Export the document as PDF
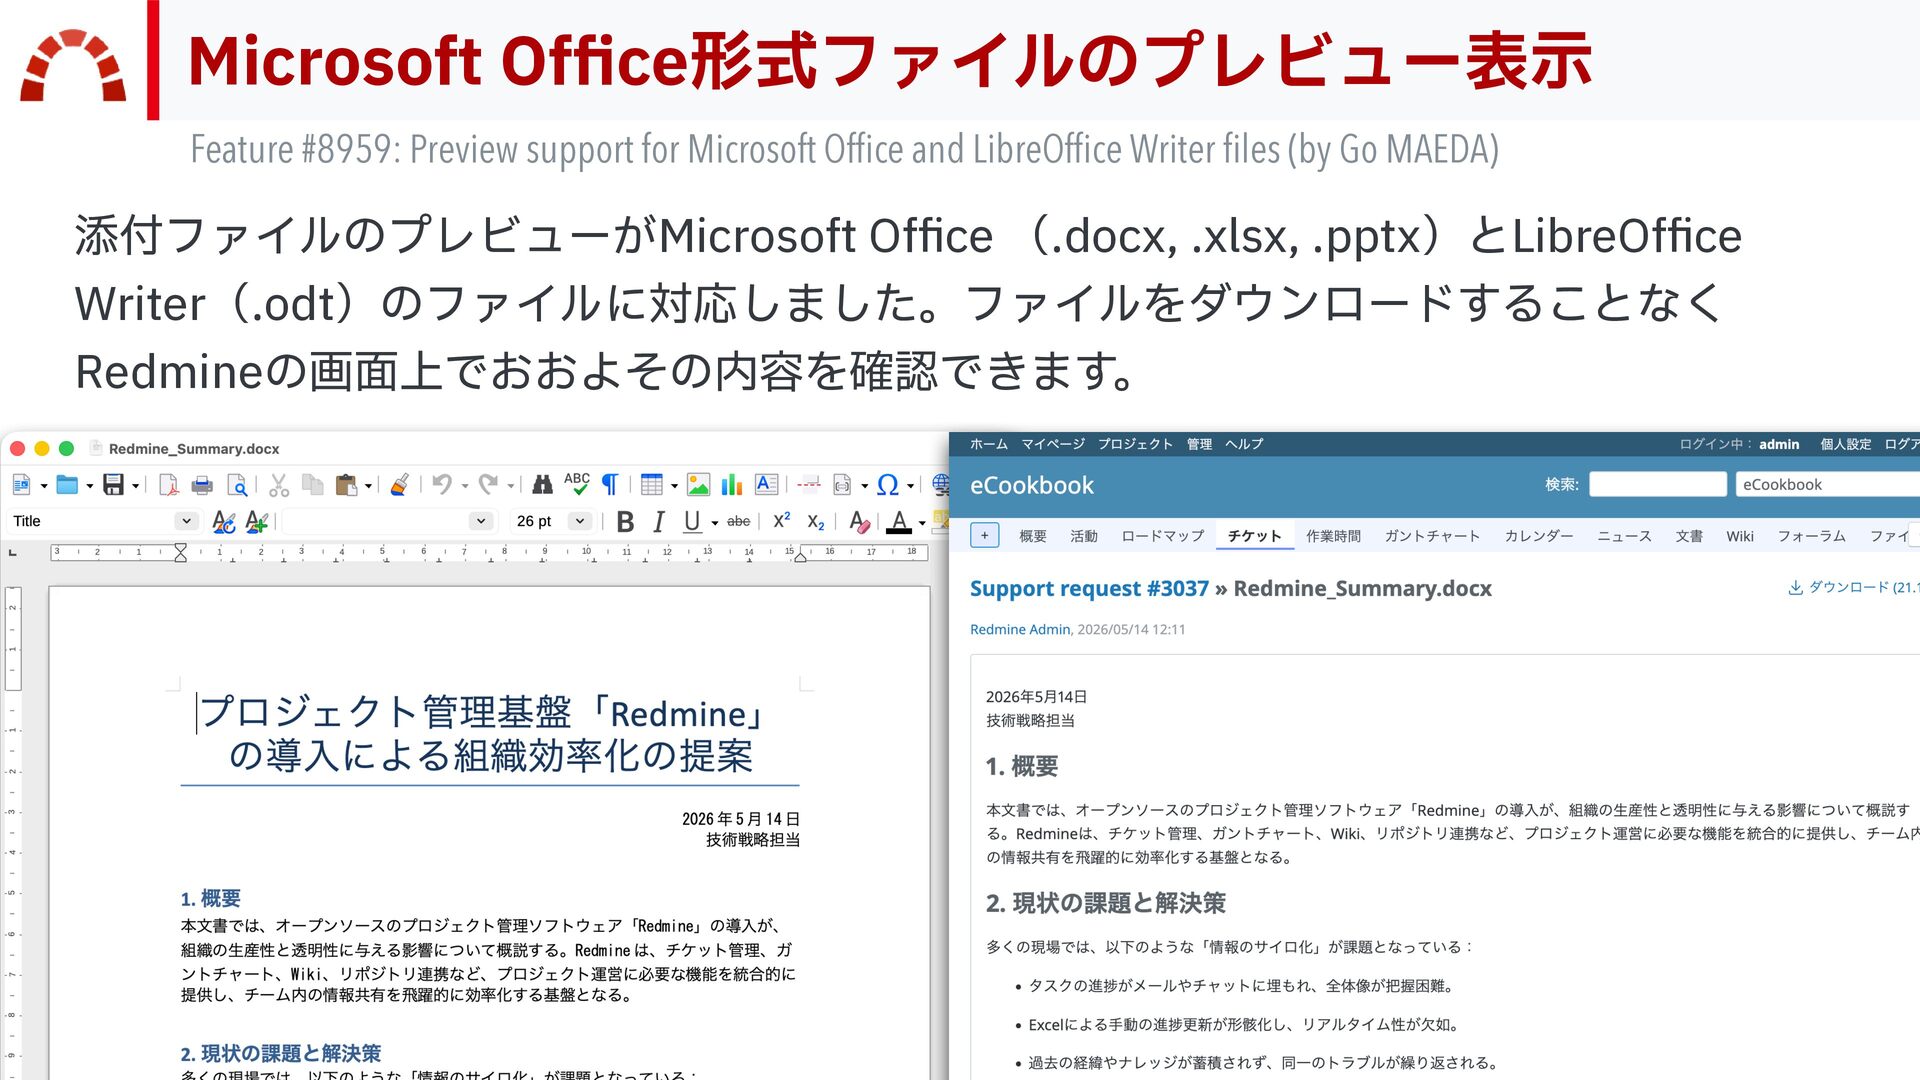The width and height of the screenshot is (1920, 1080). 168,486
